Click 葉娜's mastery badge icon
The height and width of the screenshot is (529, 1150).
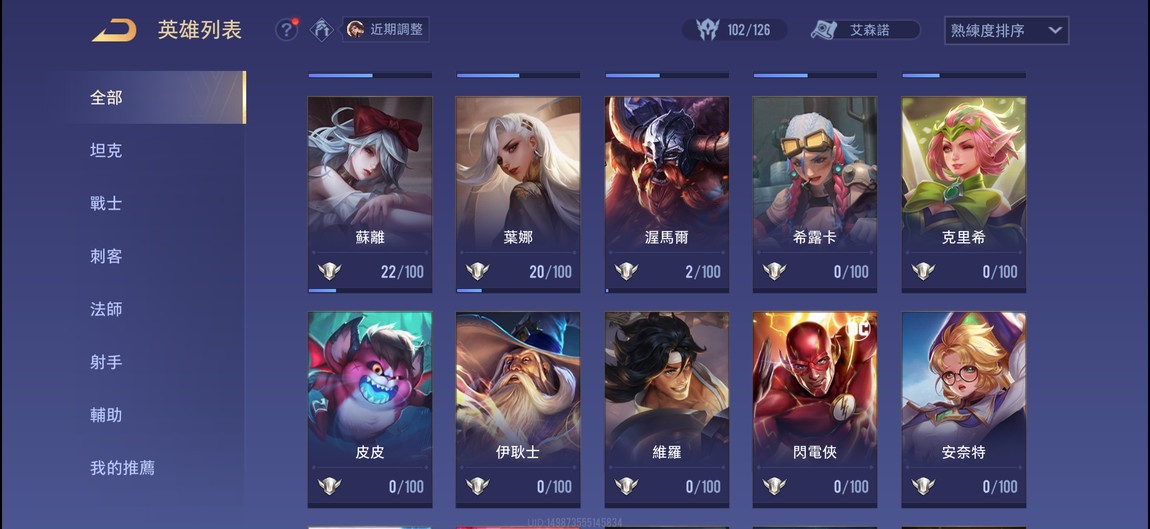point(477,271)
